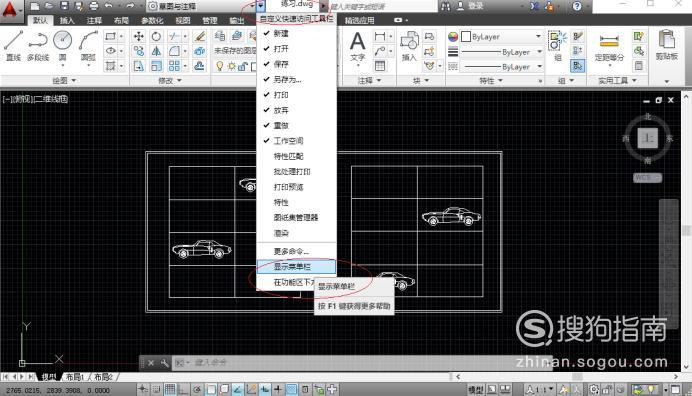Select the Rotate tool in Modify panel
Image resolution: width=692 pixels, height=396 pixels.
click(x=156, y=36)
